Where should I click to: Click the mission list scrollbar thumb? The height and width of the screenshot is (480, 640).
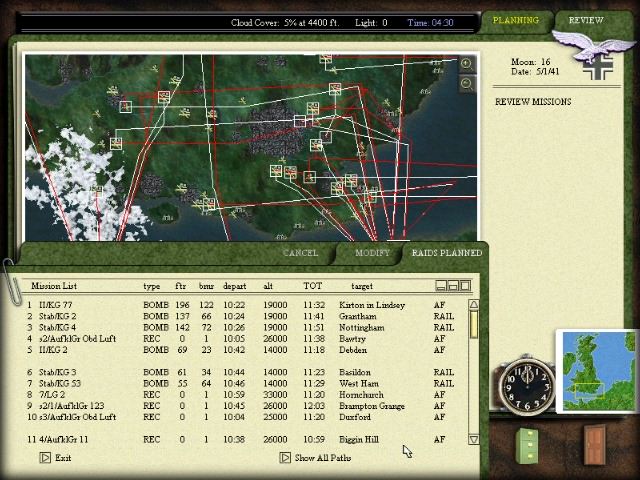pos(473,324)
